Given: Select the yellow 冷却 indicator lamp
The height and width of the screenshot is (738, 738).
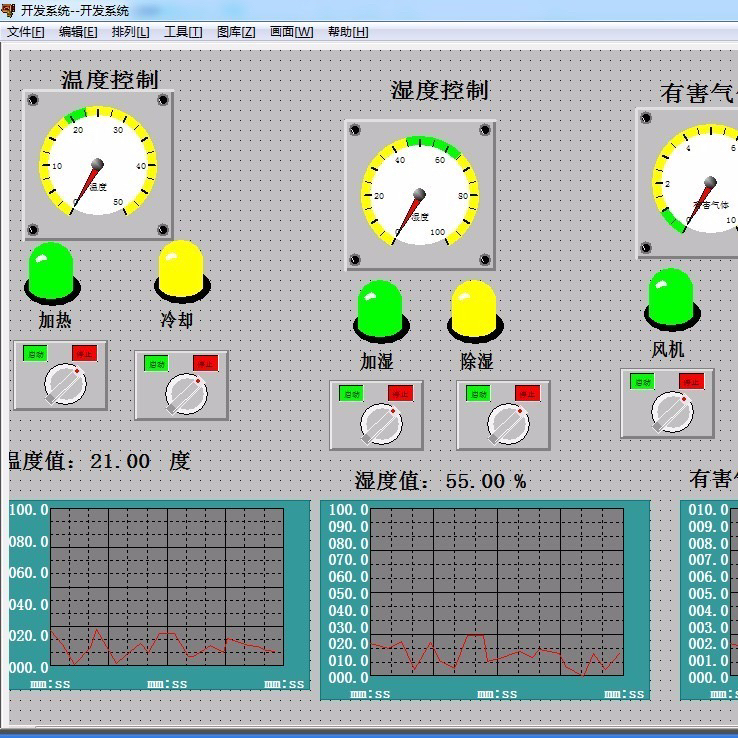Looking at the screenshot, I should [182, 272].
